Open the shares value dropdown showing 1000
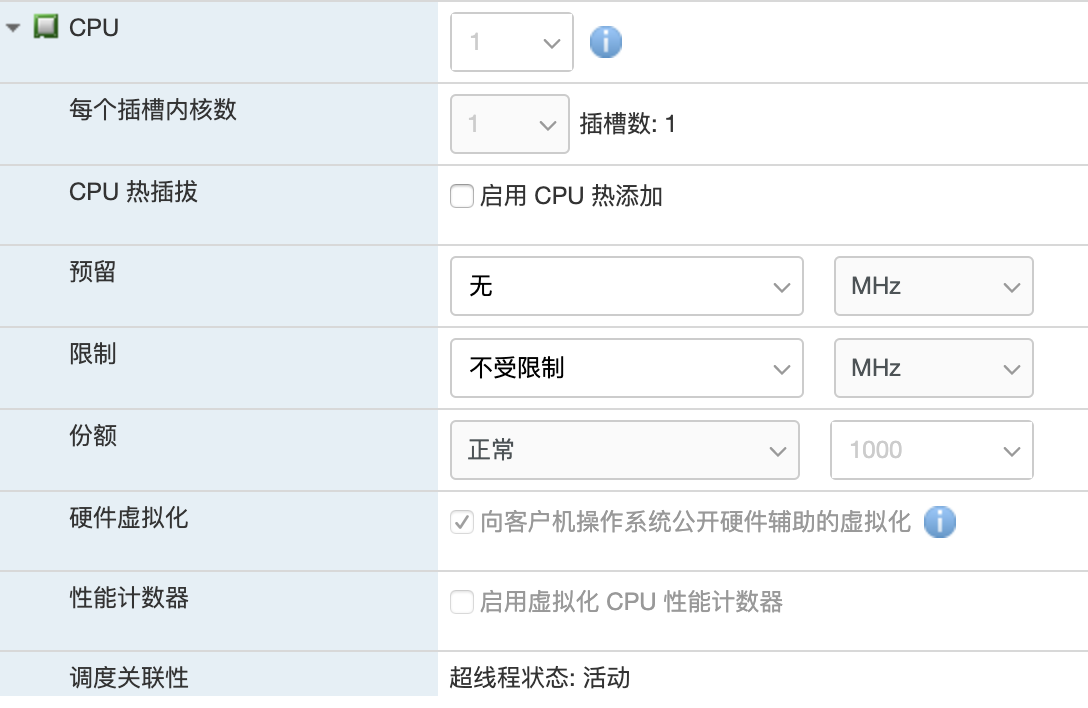 click(1012, 450)
